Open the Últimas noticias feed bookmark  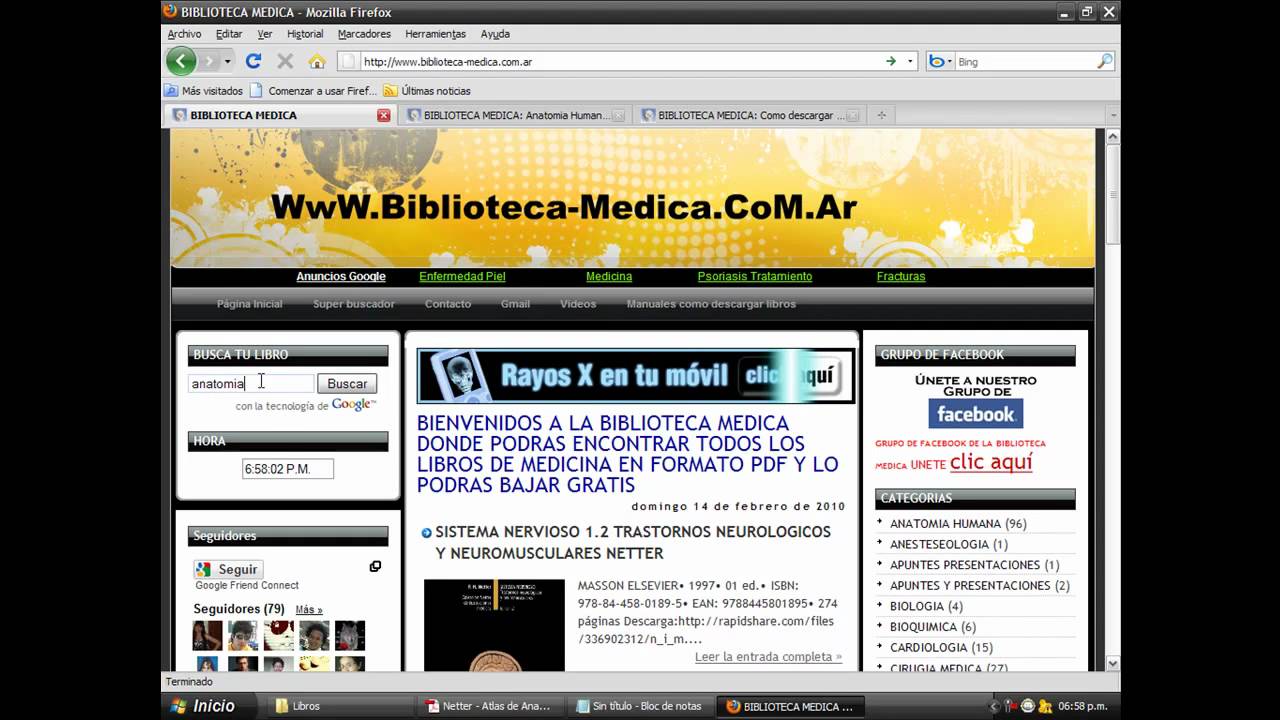pos(427,91)
